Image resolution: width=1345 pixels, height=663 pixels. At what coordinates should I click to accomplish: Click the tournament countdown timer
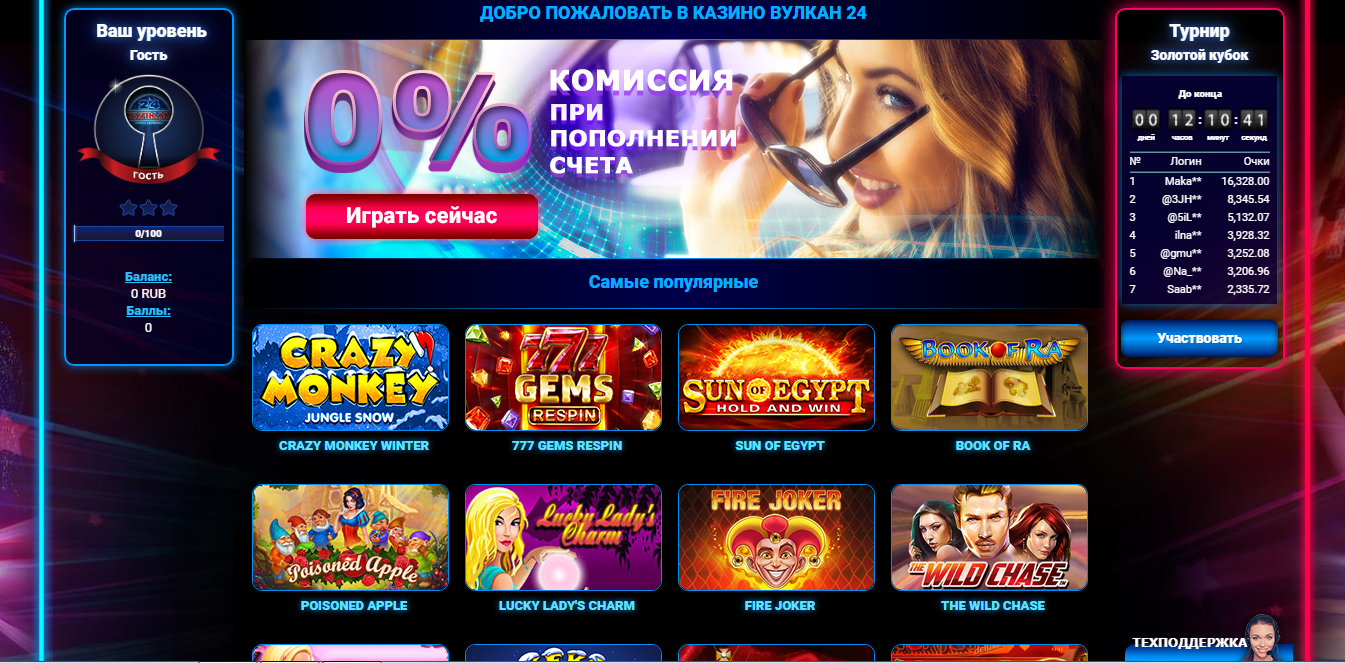pyautogui.click(x=1199, y=120)
